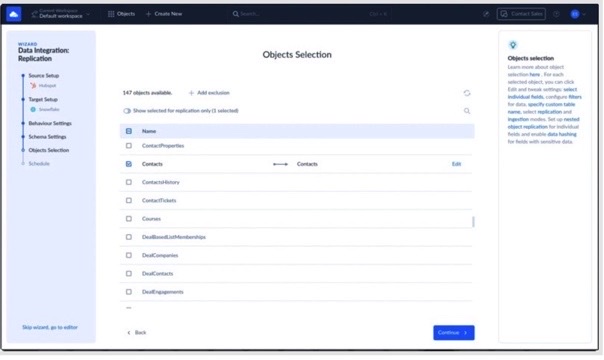The width and height of the screenshot is (604, 360).
Task: Open the 'here' link in help panel
Action: (x=534, y=74)
